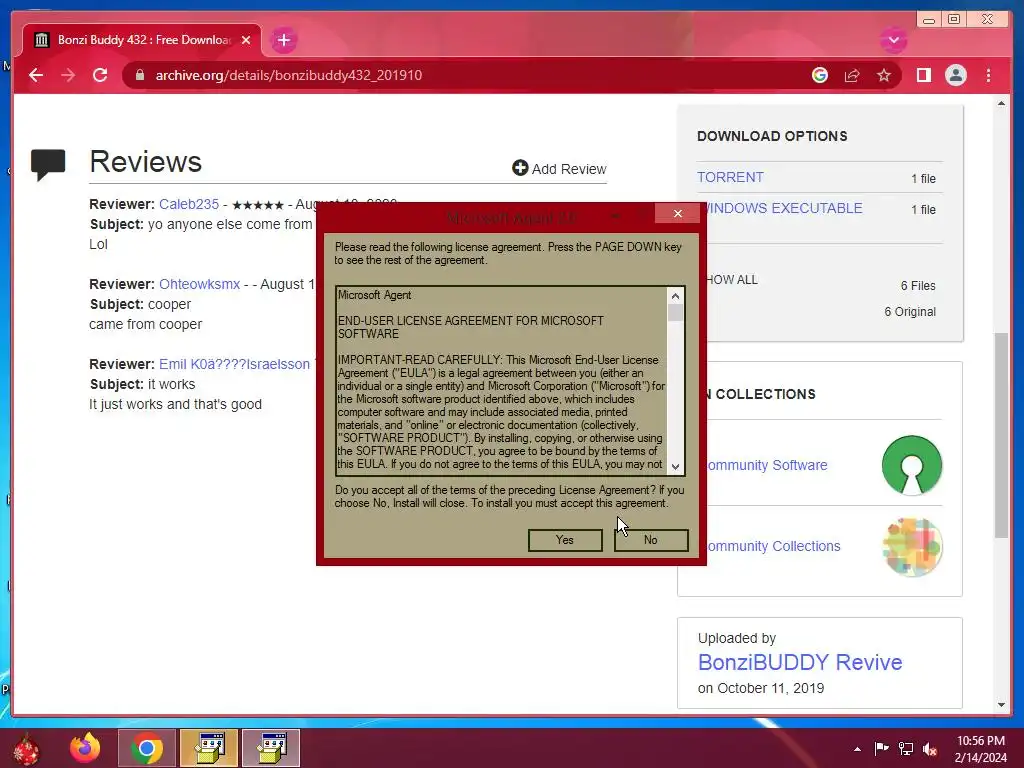This screenshot has width=1024, height=768.
Task: Open the Start menu orb
Action: point(26,749)
